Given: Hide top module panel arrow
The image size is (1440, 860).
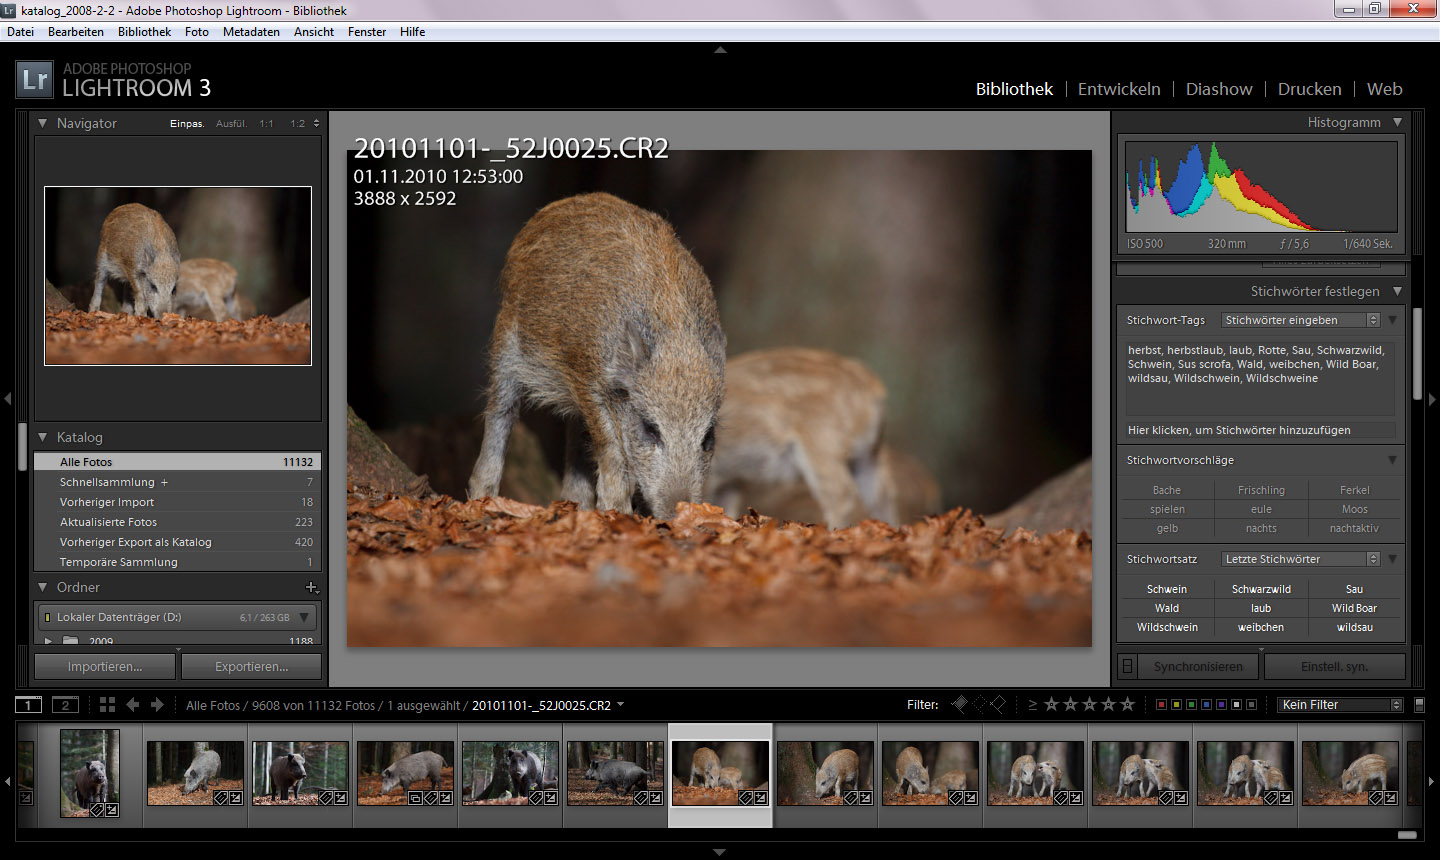Looking at the screenshot, I should coord(720,50).
